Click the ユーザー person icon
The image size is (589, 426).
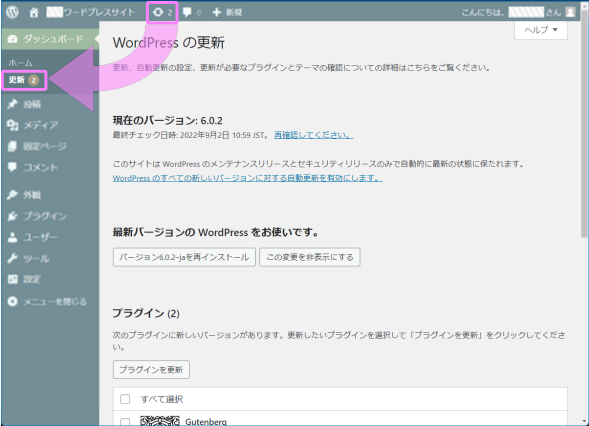tap(13, 237)
